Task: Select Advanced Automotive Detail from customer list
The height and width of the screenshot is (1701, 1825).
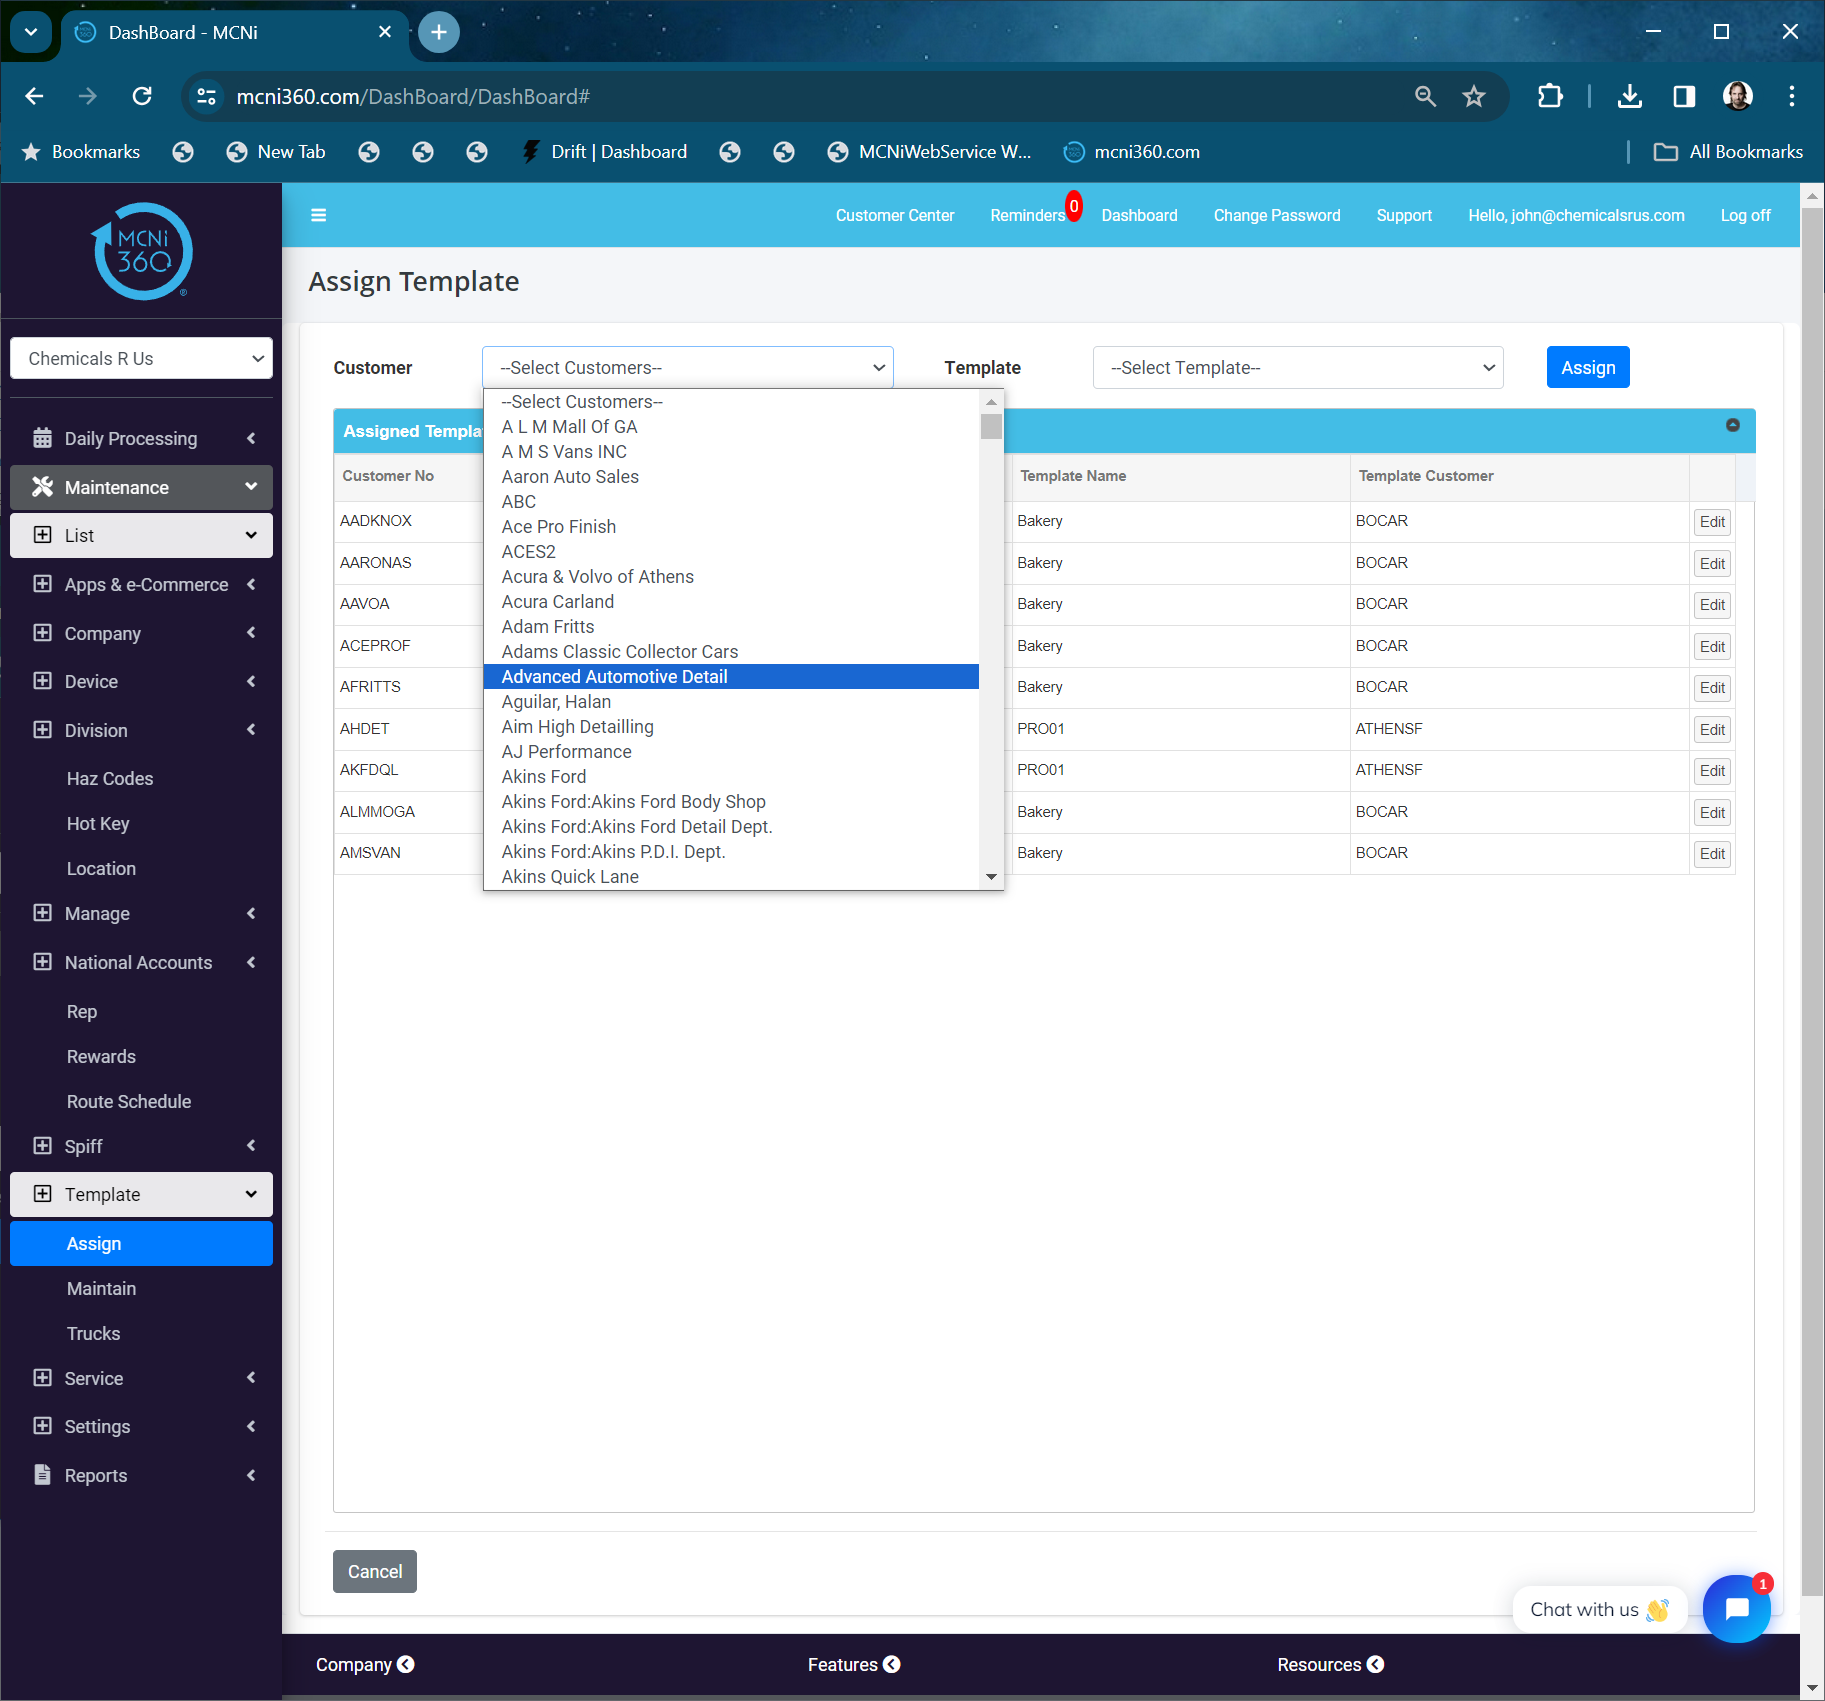Action: coord(613,676)
